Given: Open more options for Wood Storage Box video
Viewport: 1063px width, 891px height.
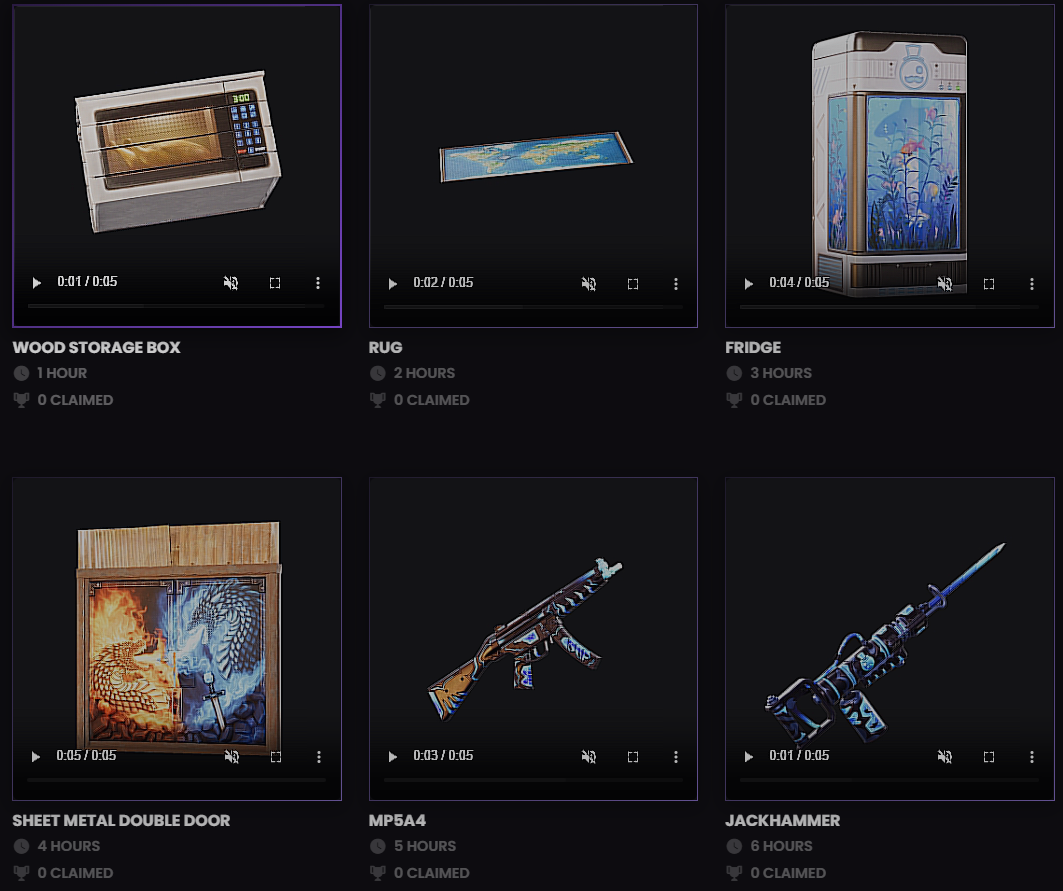Looking at the screenshot, I should click(x=318, y=283).
